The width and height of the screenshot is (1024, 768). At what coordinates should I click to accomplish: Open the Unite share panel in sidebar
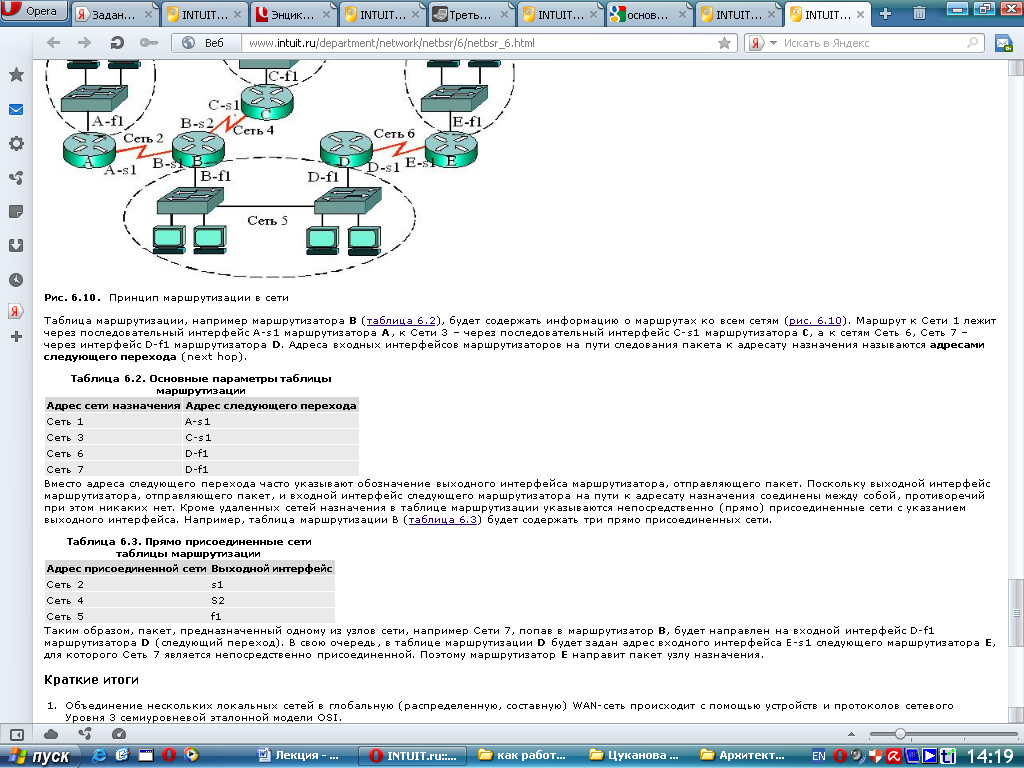coord(16,178)
